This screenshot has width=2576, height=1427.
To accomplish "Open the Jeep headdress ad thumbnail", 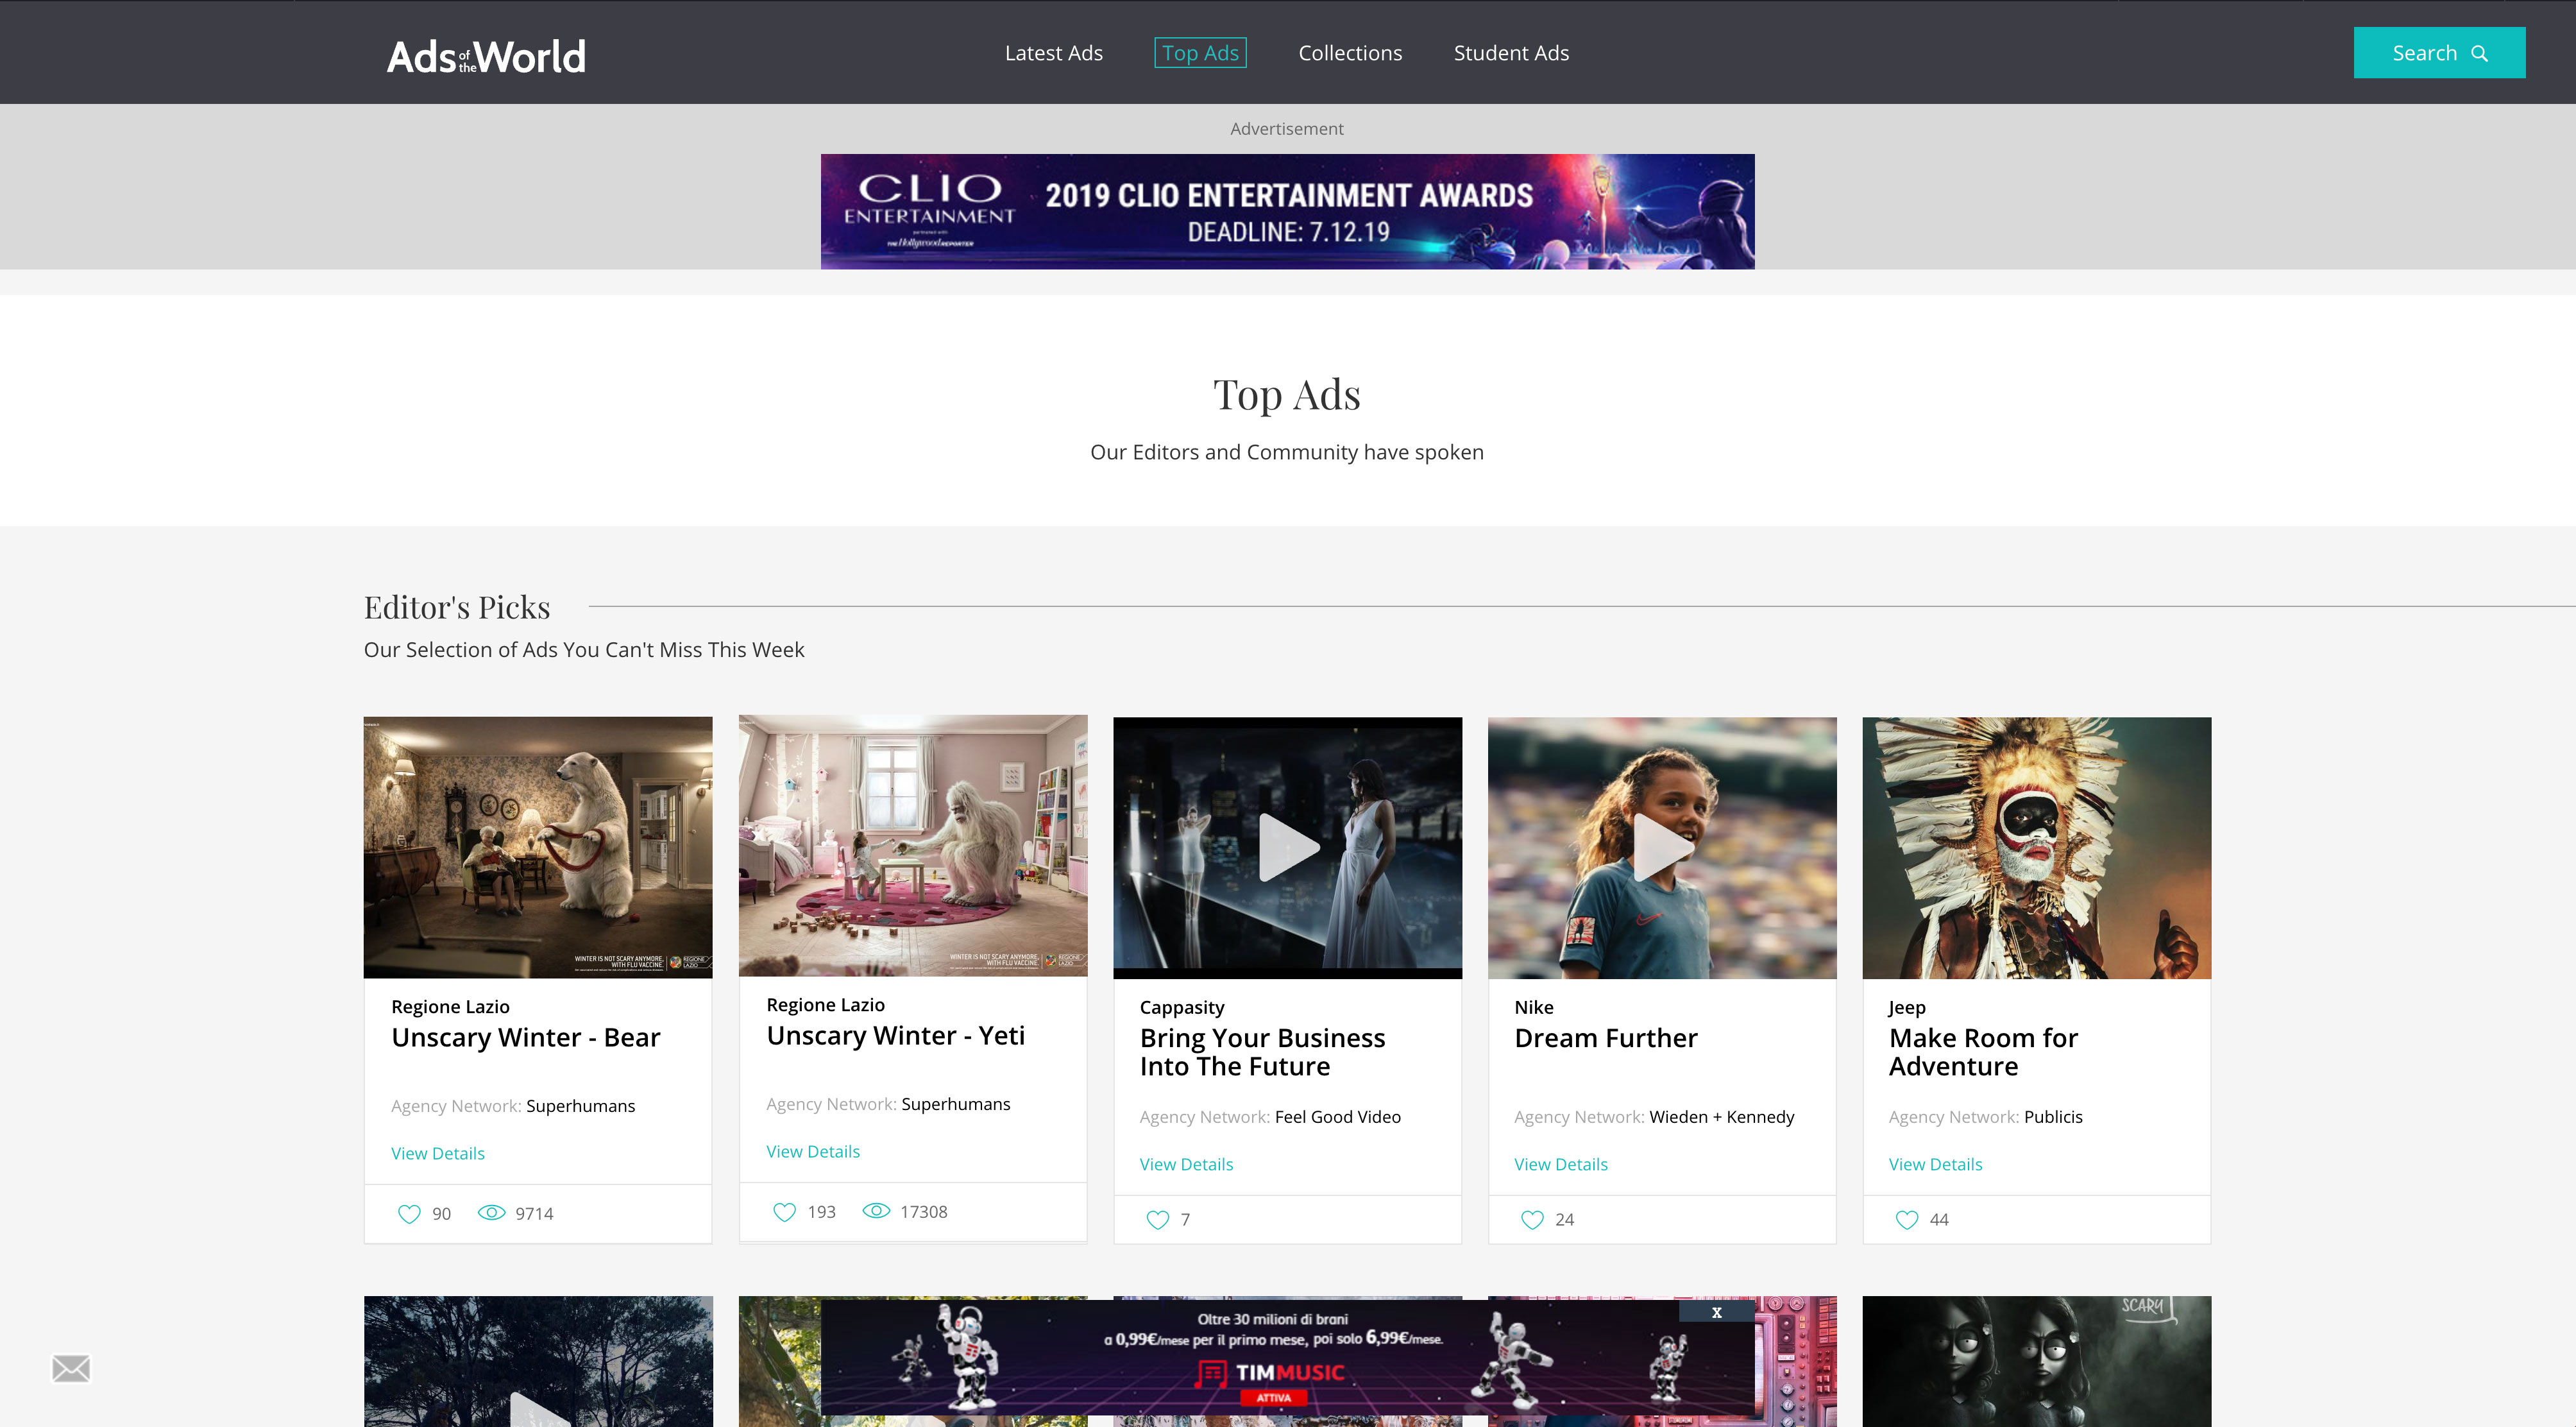I will [x=2035, y=847].
